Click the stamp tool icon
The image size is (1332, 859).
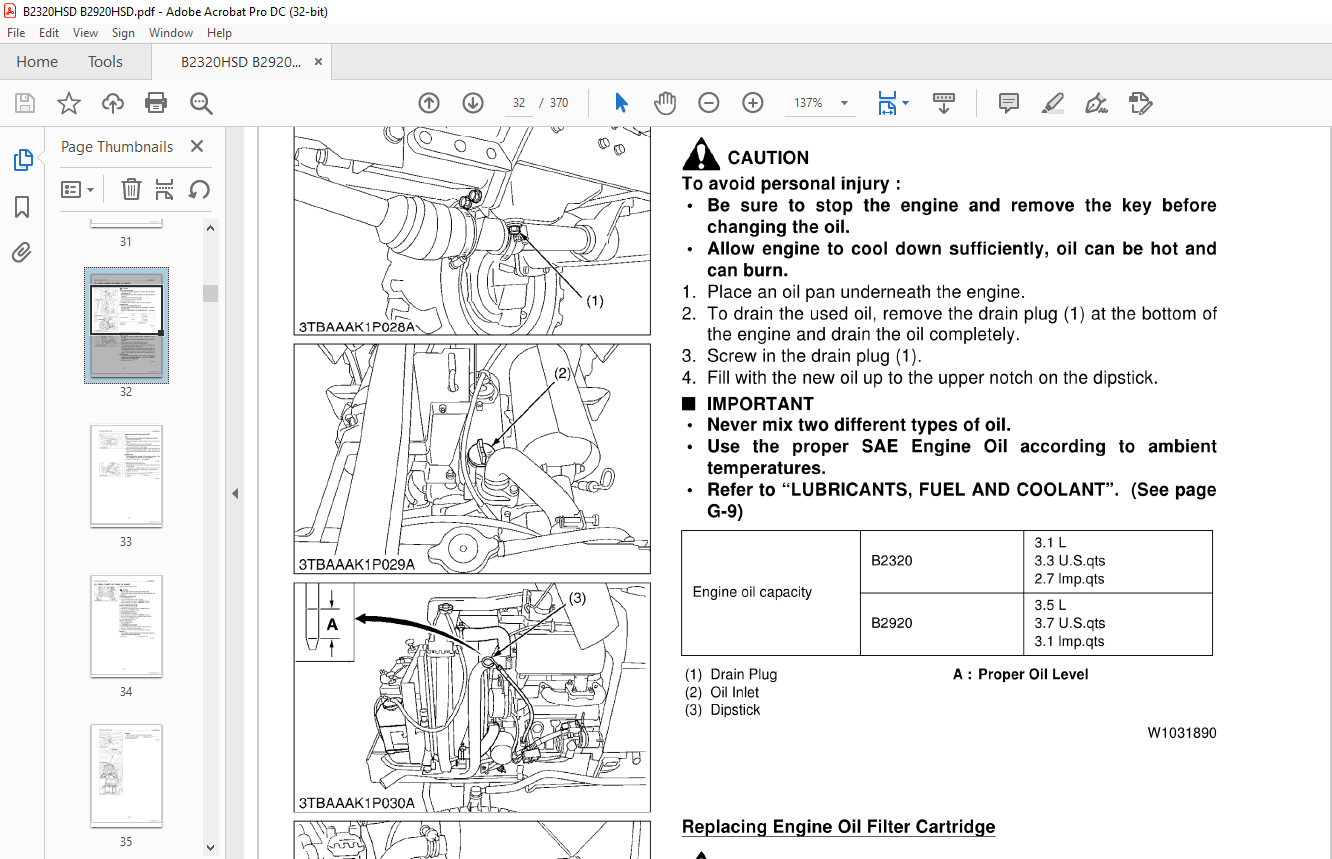tap(1140, 103)
